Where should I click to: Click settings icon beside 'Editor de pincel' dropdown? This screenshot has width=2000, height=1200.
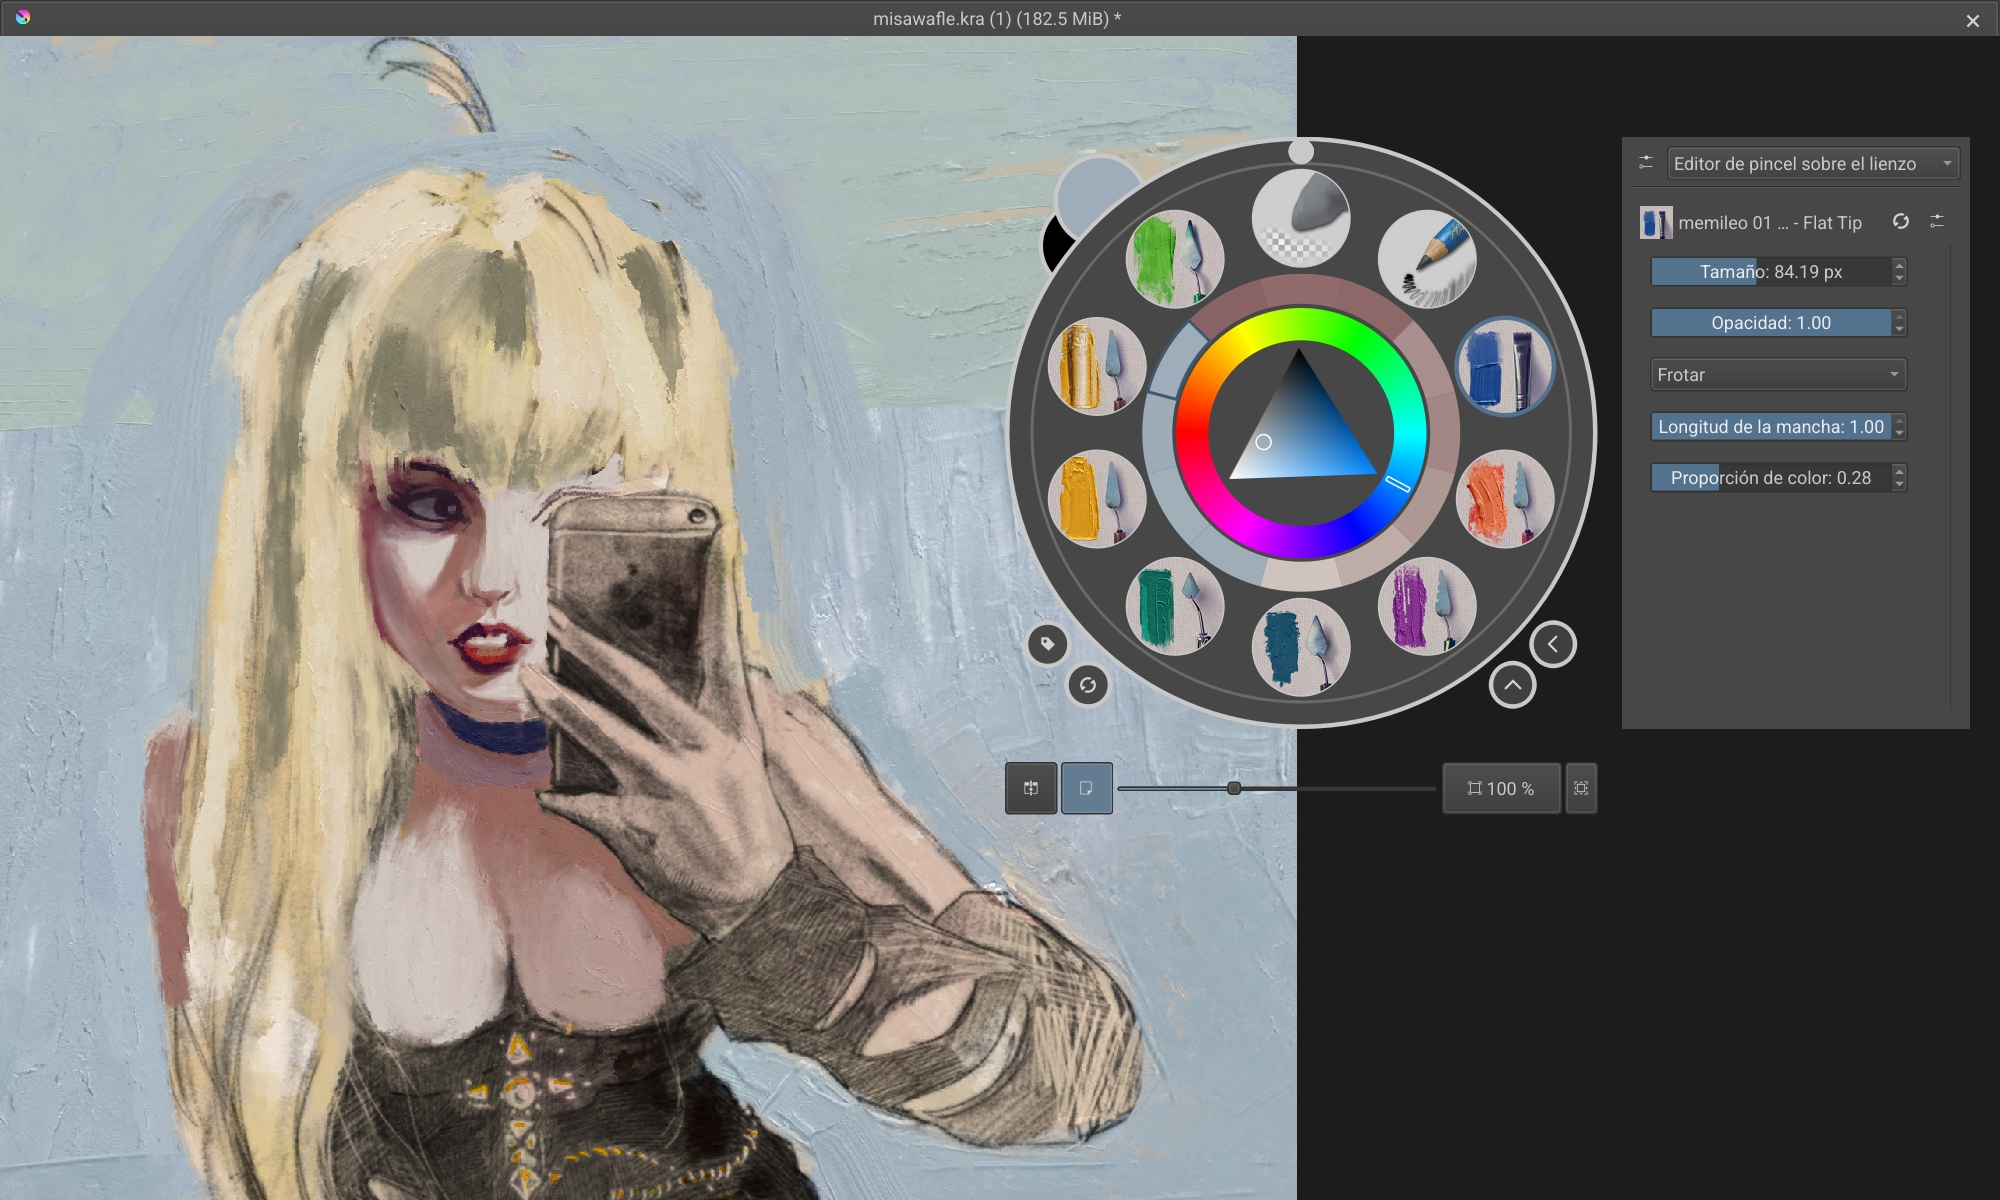(x=1646, y=162)
